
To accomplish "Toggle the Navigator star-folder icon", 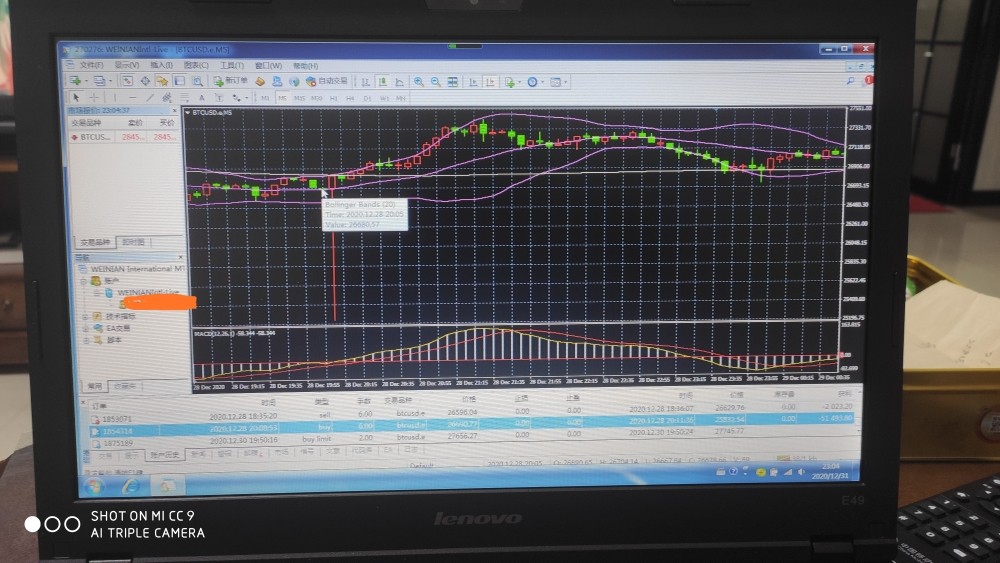I will [162, 81].
